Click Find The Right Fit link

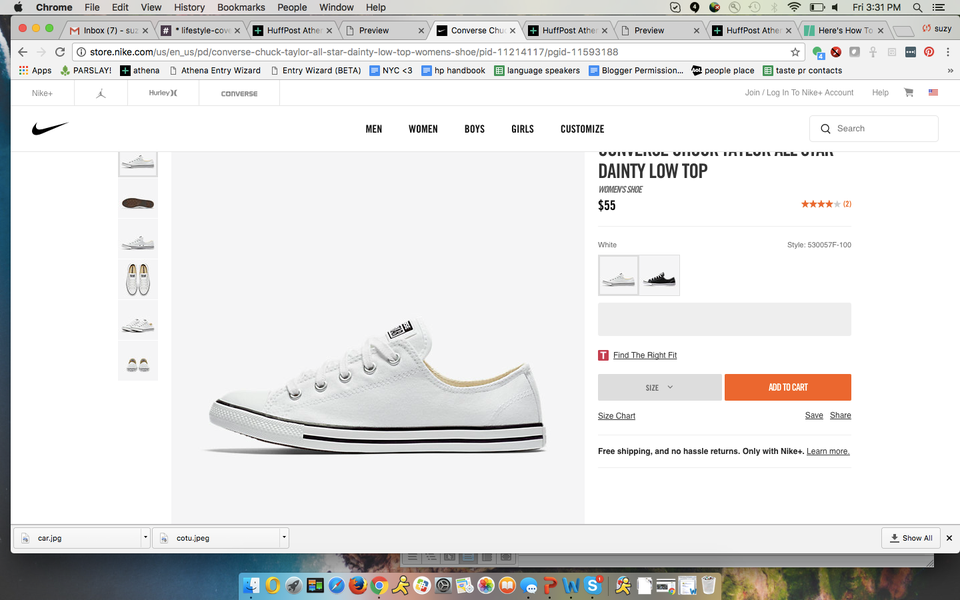pos(645,355)
